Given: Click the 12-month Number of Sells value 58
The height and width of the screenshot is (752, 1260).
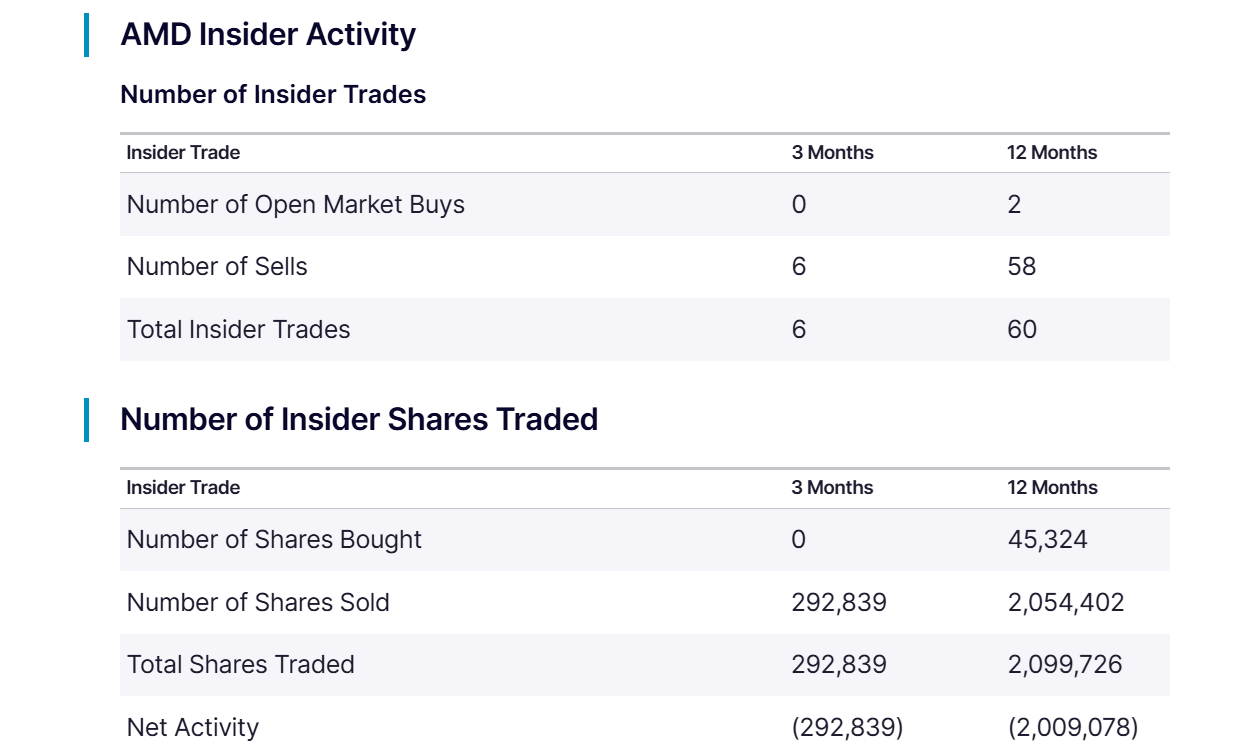Looking at the screenshot, I should (1022, 267).
